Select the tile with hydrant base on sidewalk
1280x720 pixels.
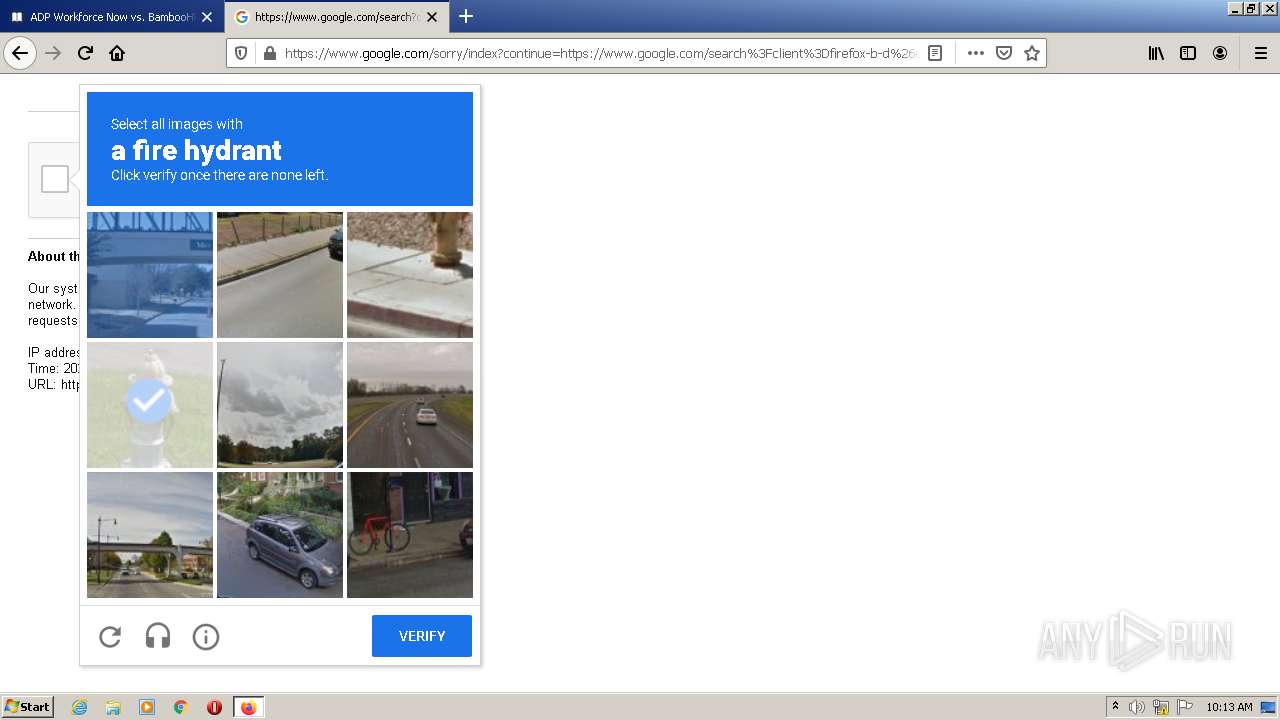410,275
